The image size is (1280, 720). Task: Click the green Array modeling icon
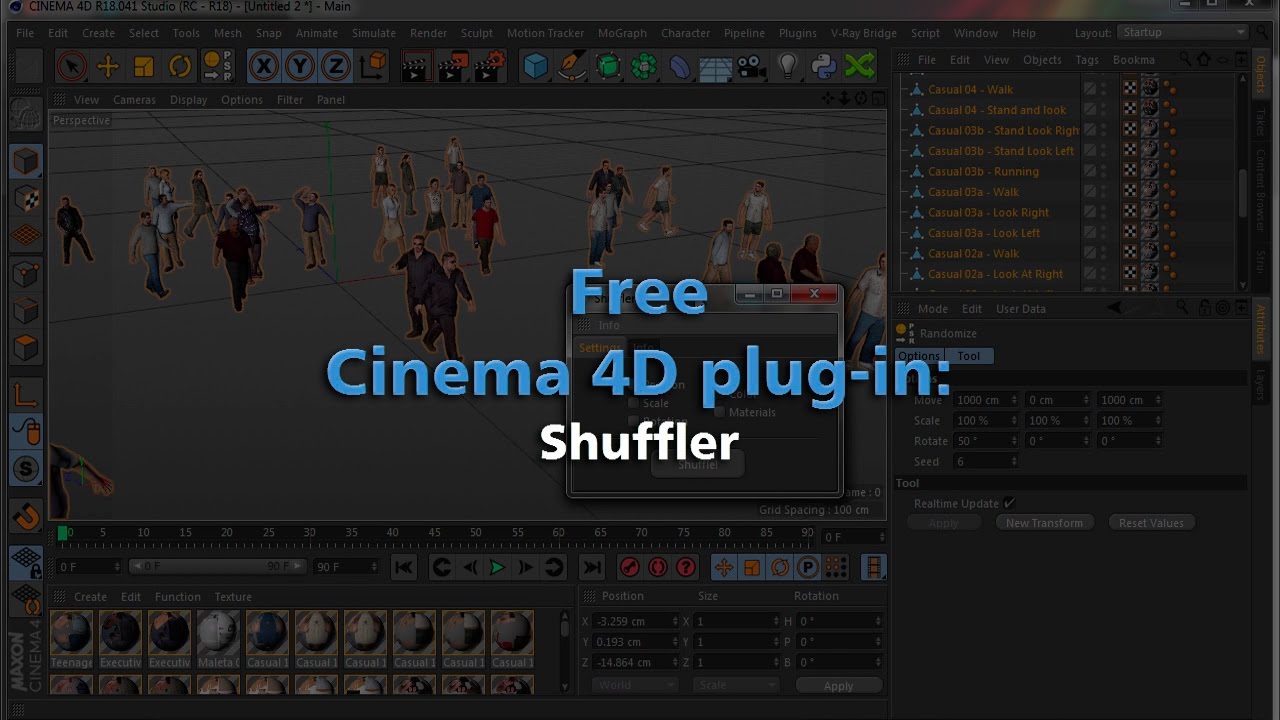point(644,66)
